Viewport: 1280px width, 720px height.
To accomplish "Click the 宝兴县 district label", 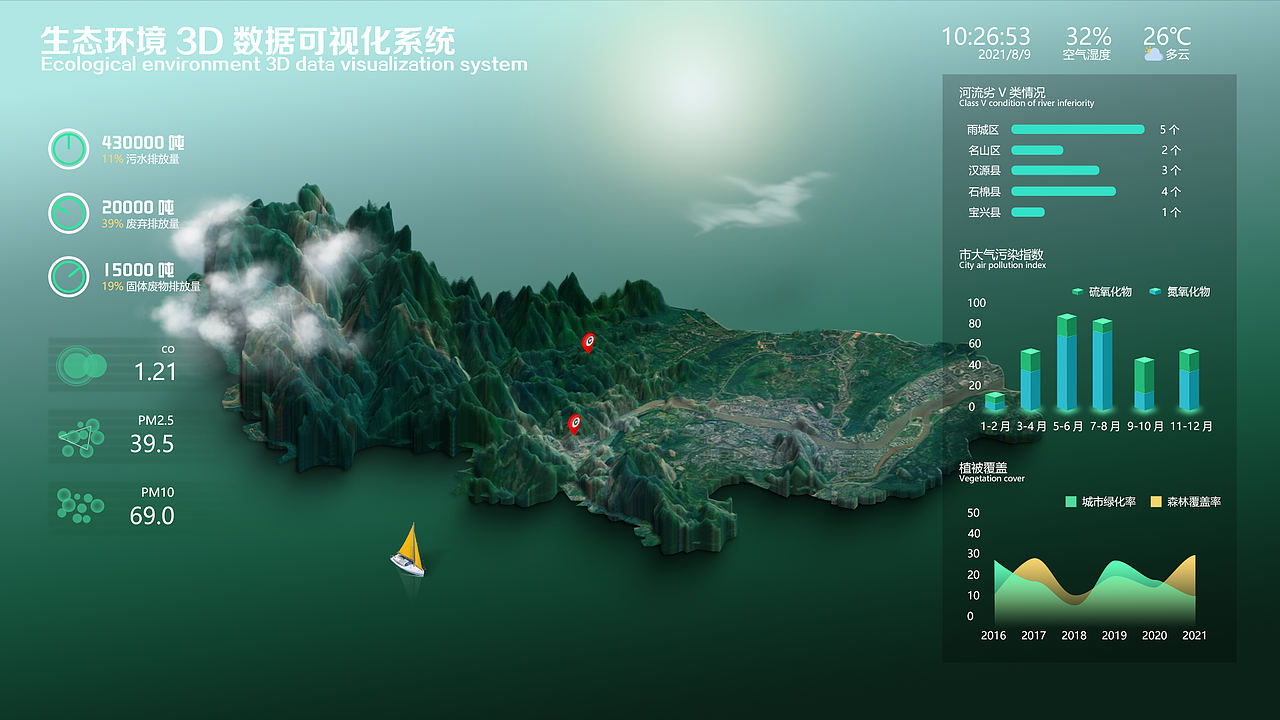I will pyautogui.click(x=984, y=212).
